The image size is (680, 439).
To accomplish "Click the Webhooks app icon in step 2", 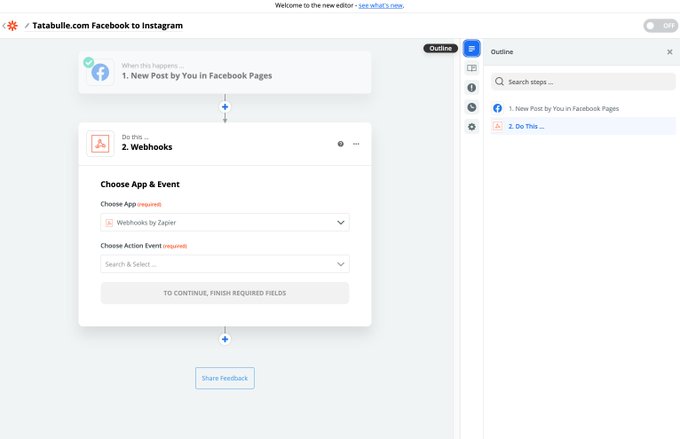I will pyautogui.click(x=100, y=144).
